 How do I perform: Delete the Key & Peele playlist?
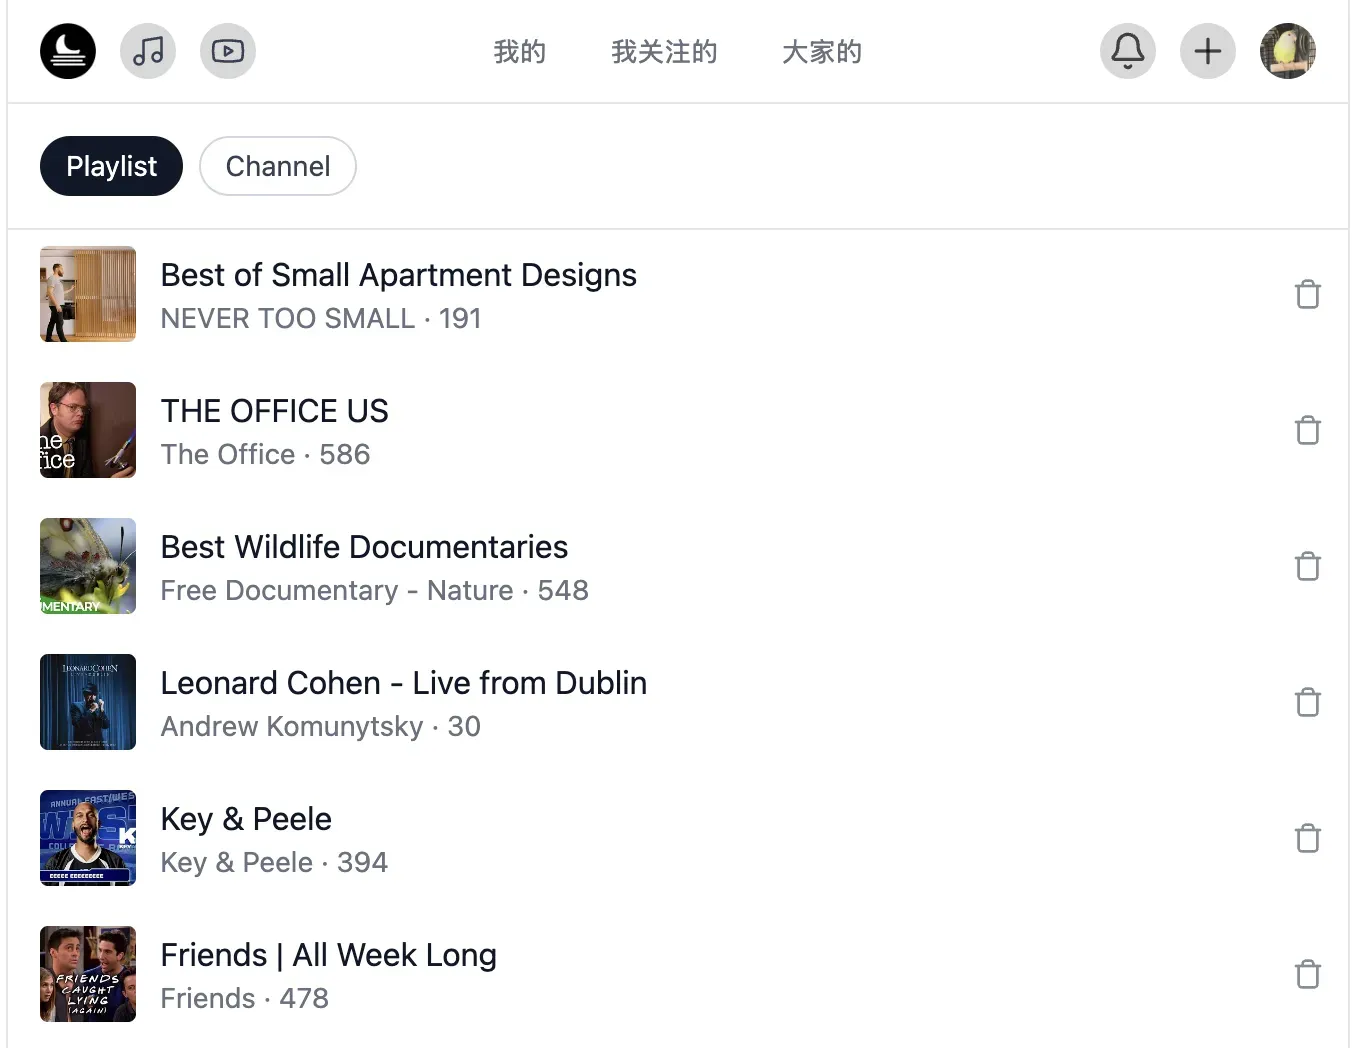point(1308,839)
